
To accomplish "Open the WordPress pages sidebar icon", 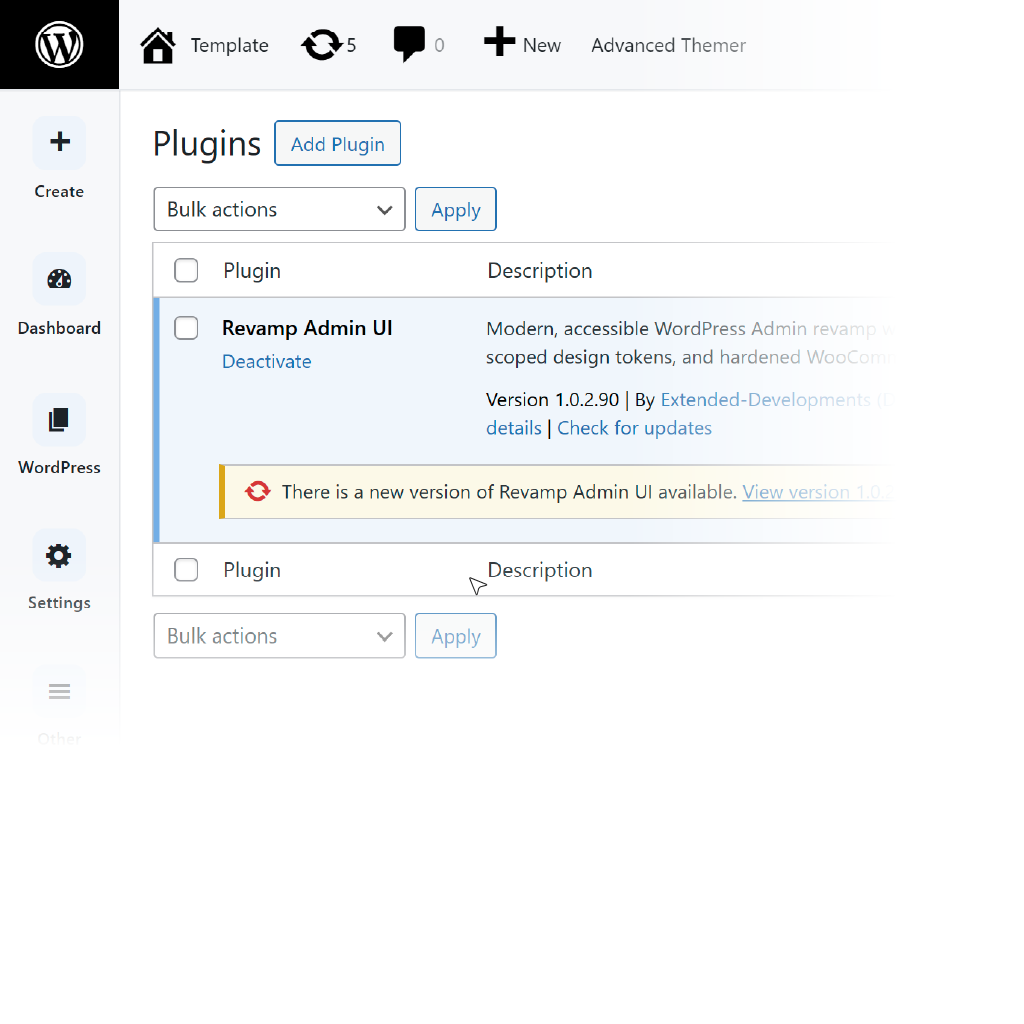I will pos(59,420).
